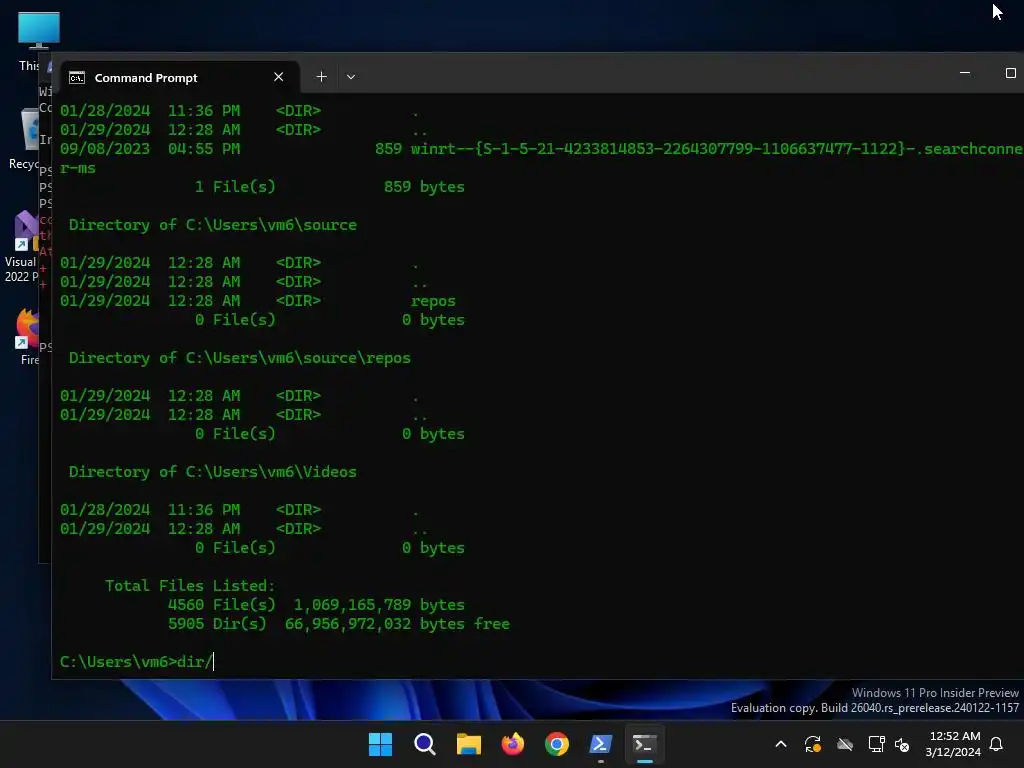Click 'Directory of C:\Users\vm6\source\repos' text
This screenshot has width=1024, height=768.
click(240, 358)
